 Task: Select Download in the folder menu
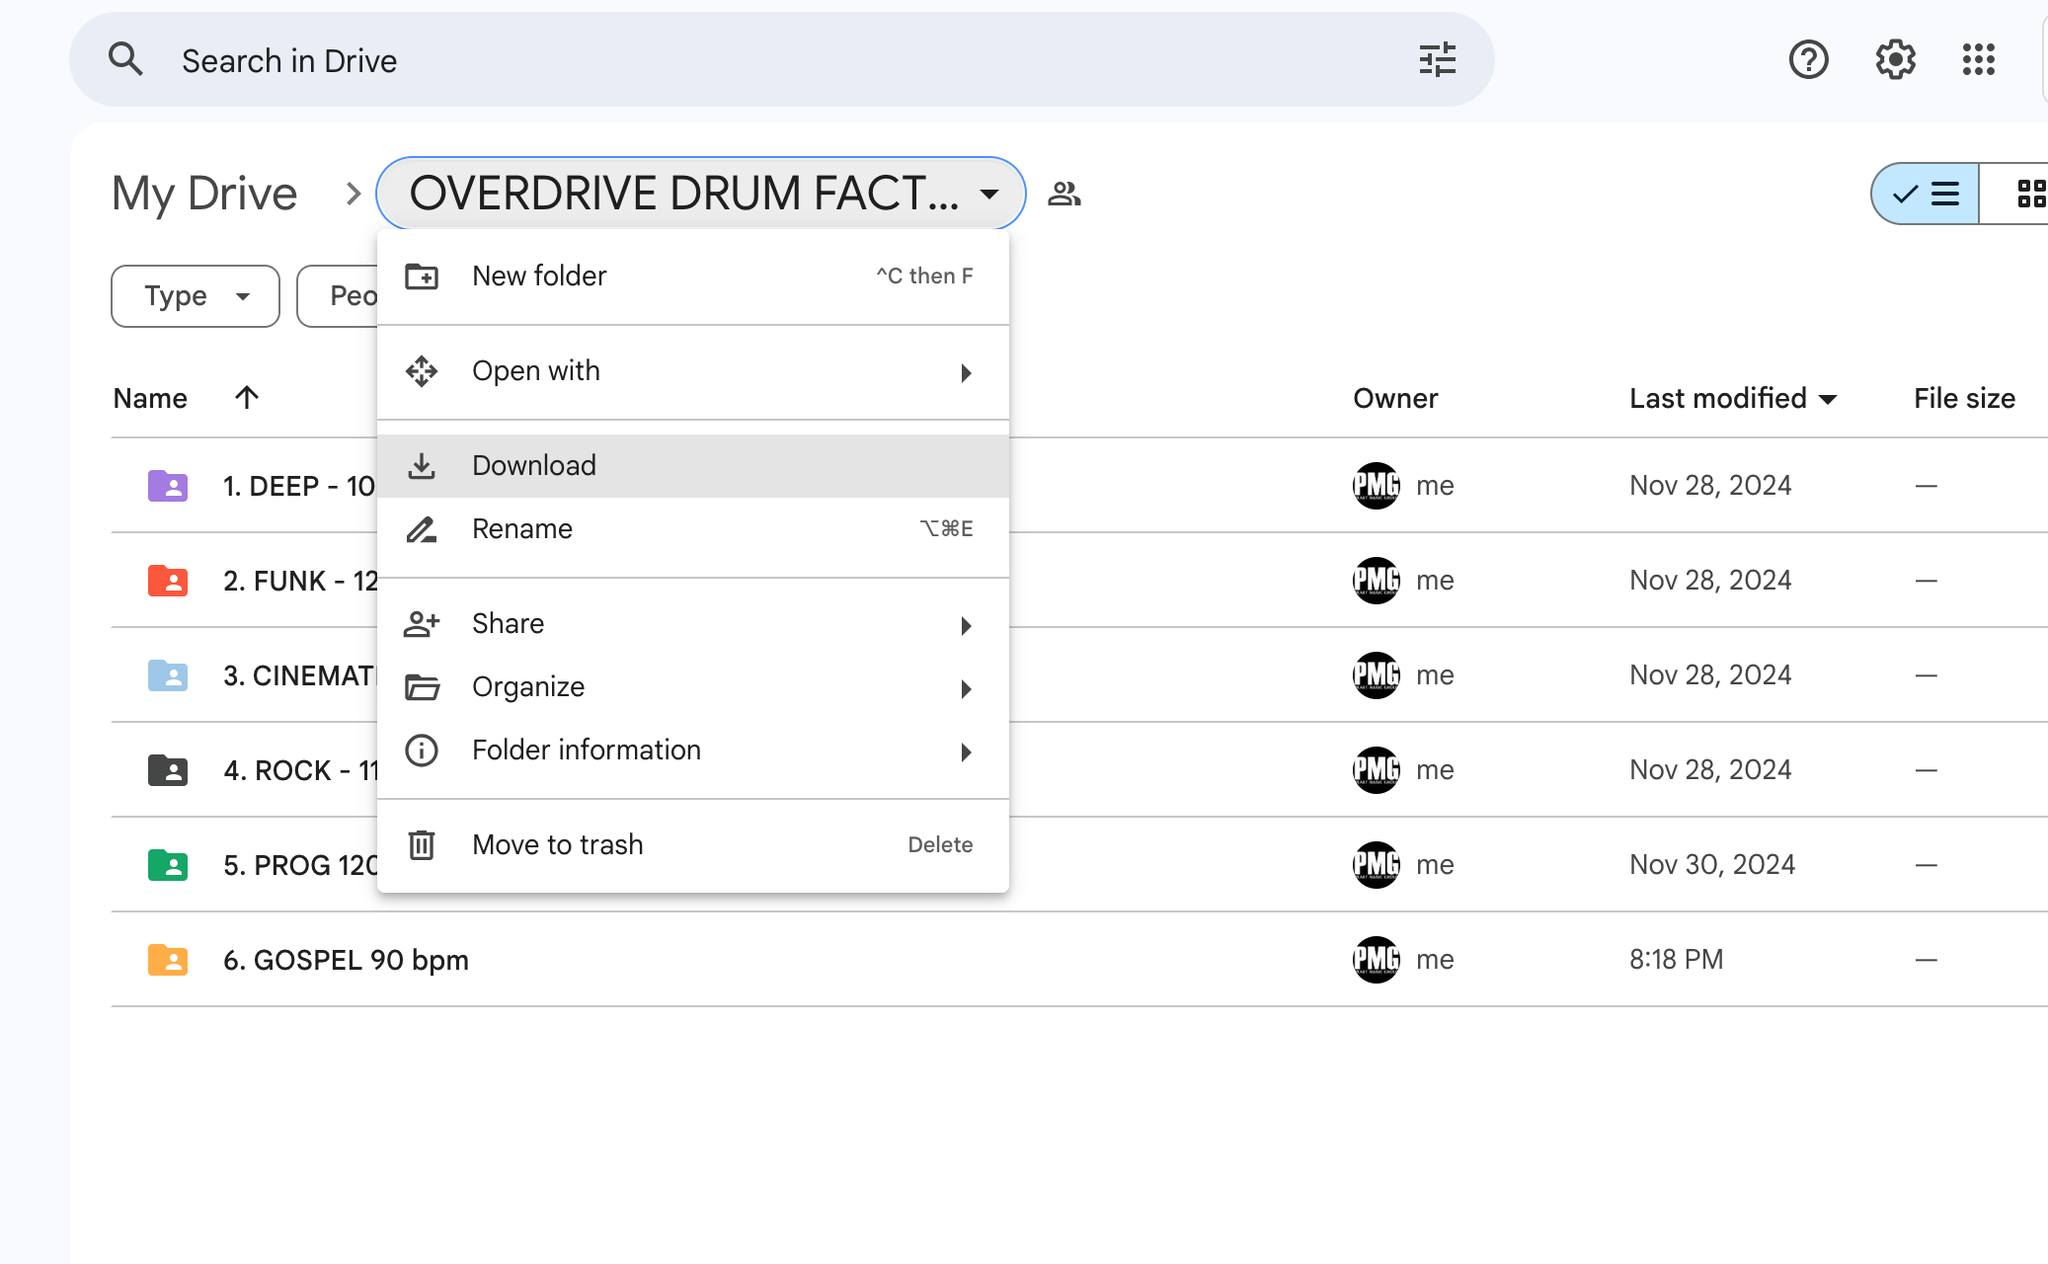692,466
